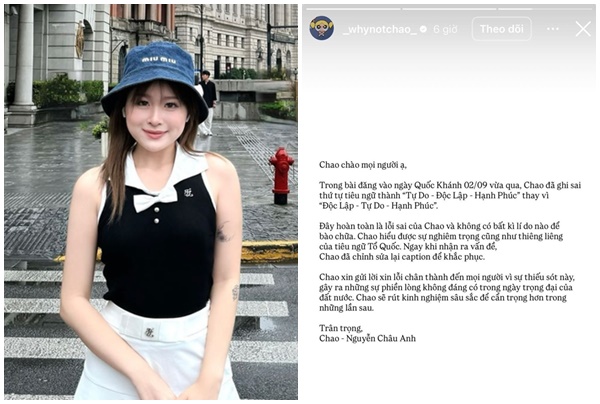
Task: Tap the _whynotchao_ username
Action: (380, 29)
